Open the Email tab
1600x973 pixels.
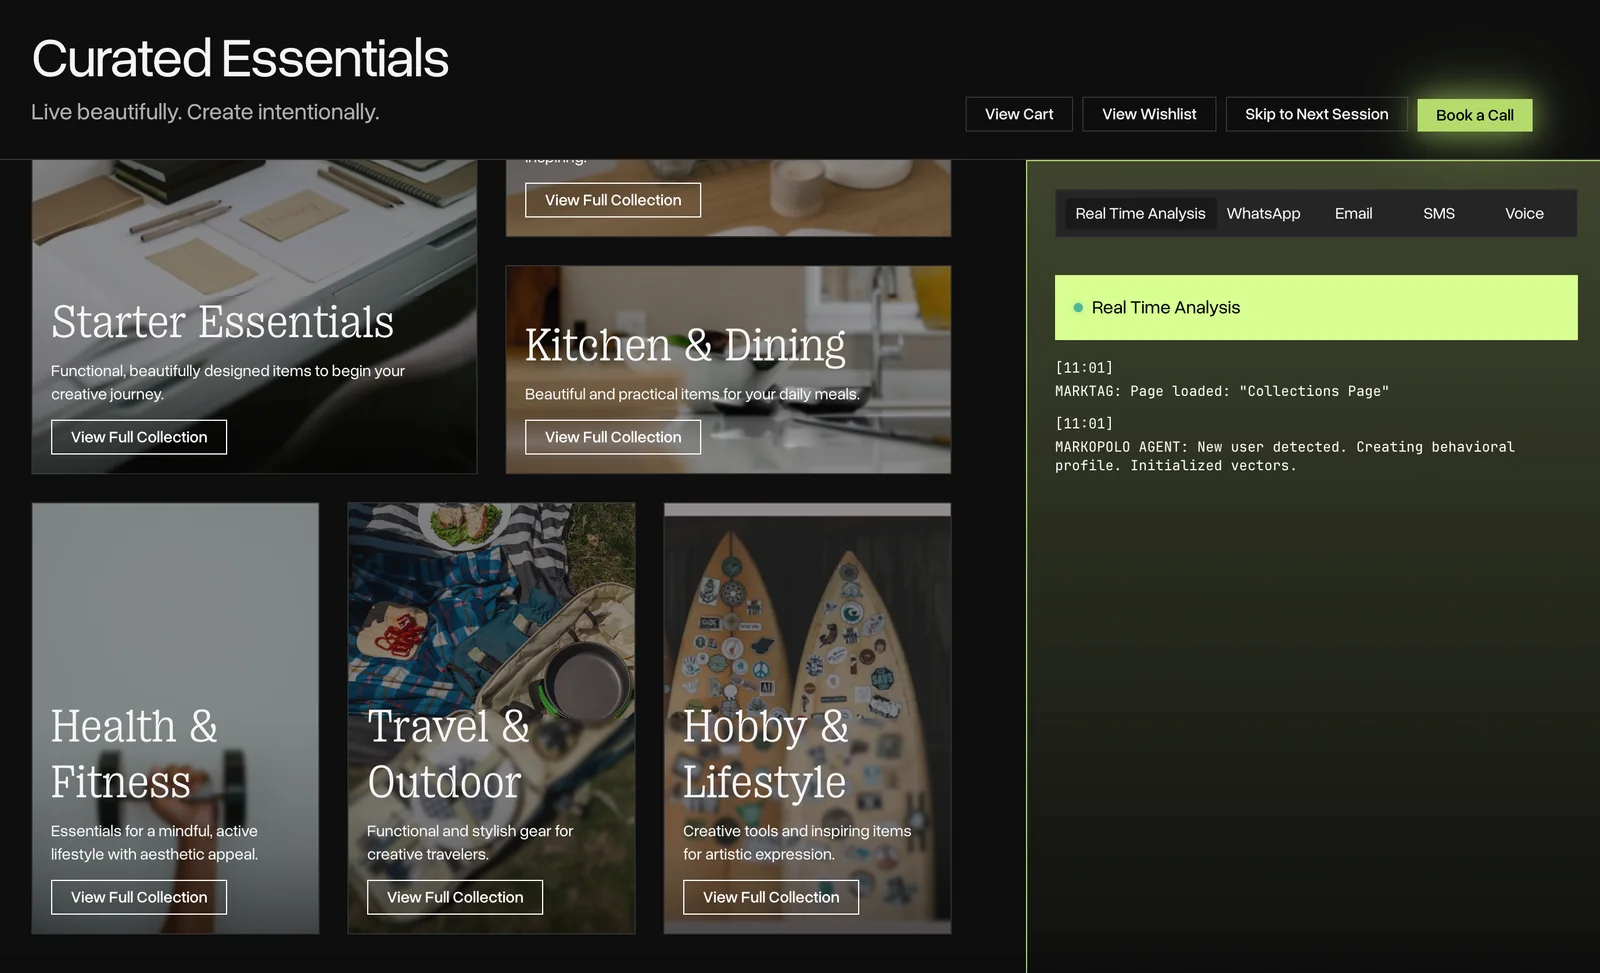point(1353,214)
